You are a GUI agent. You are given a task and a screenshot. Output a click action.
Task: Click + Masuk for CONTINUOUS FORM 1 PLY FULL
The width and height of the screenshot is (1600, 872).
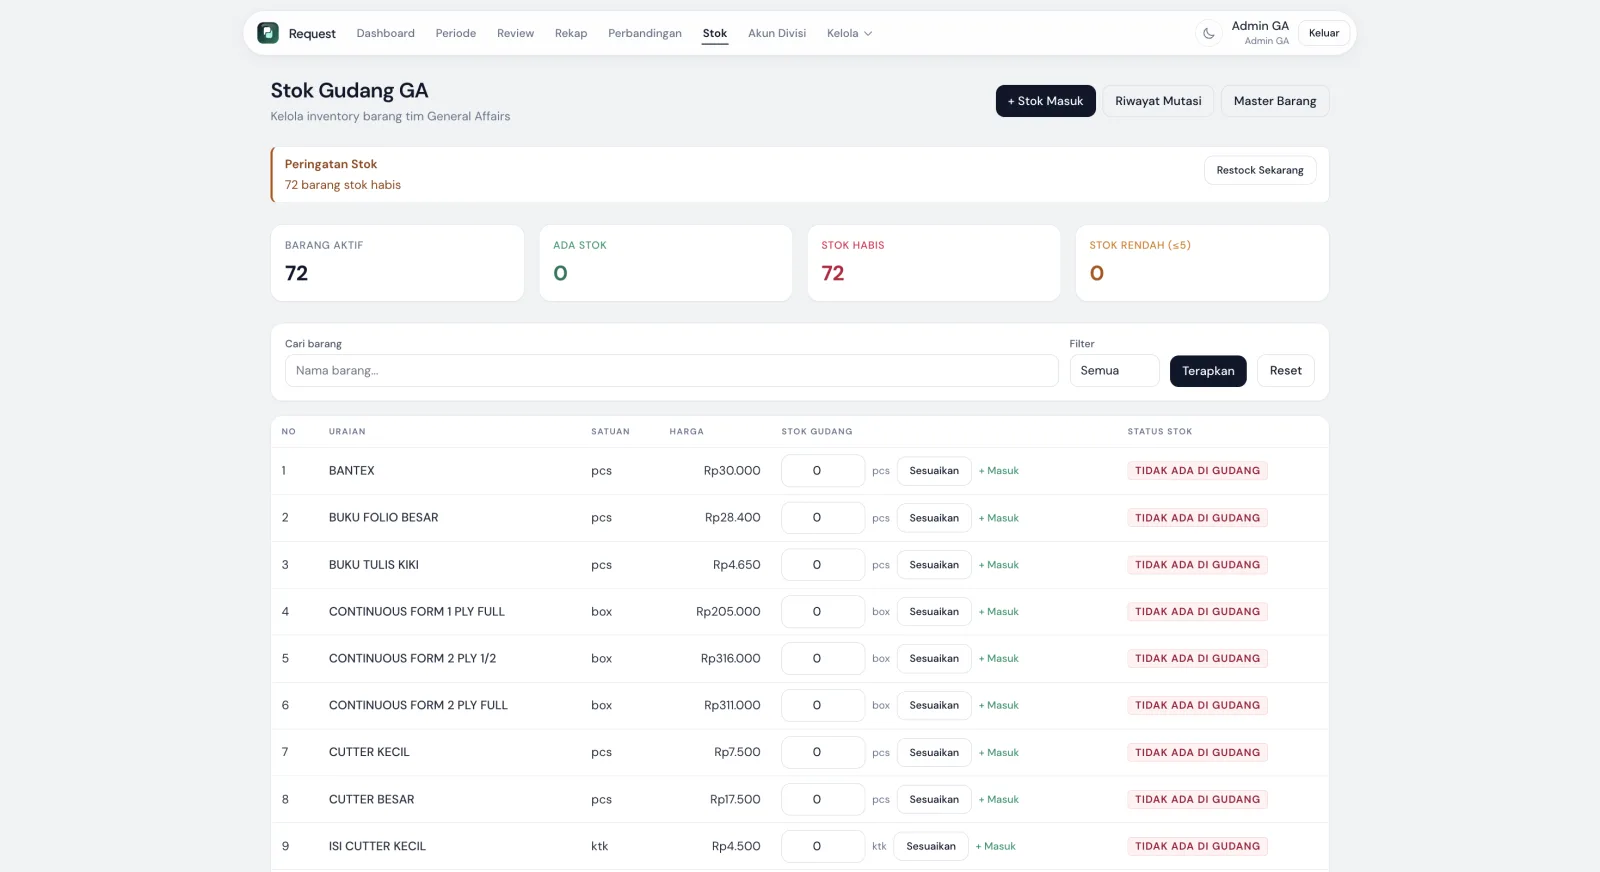pos(999,612)
